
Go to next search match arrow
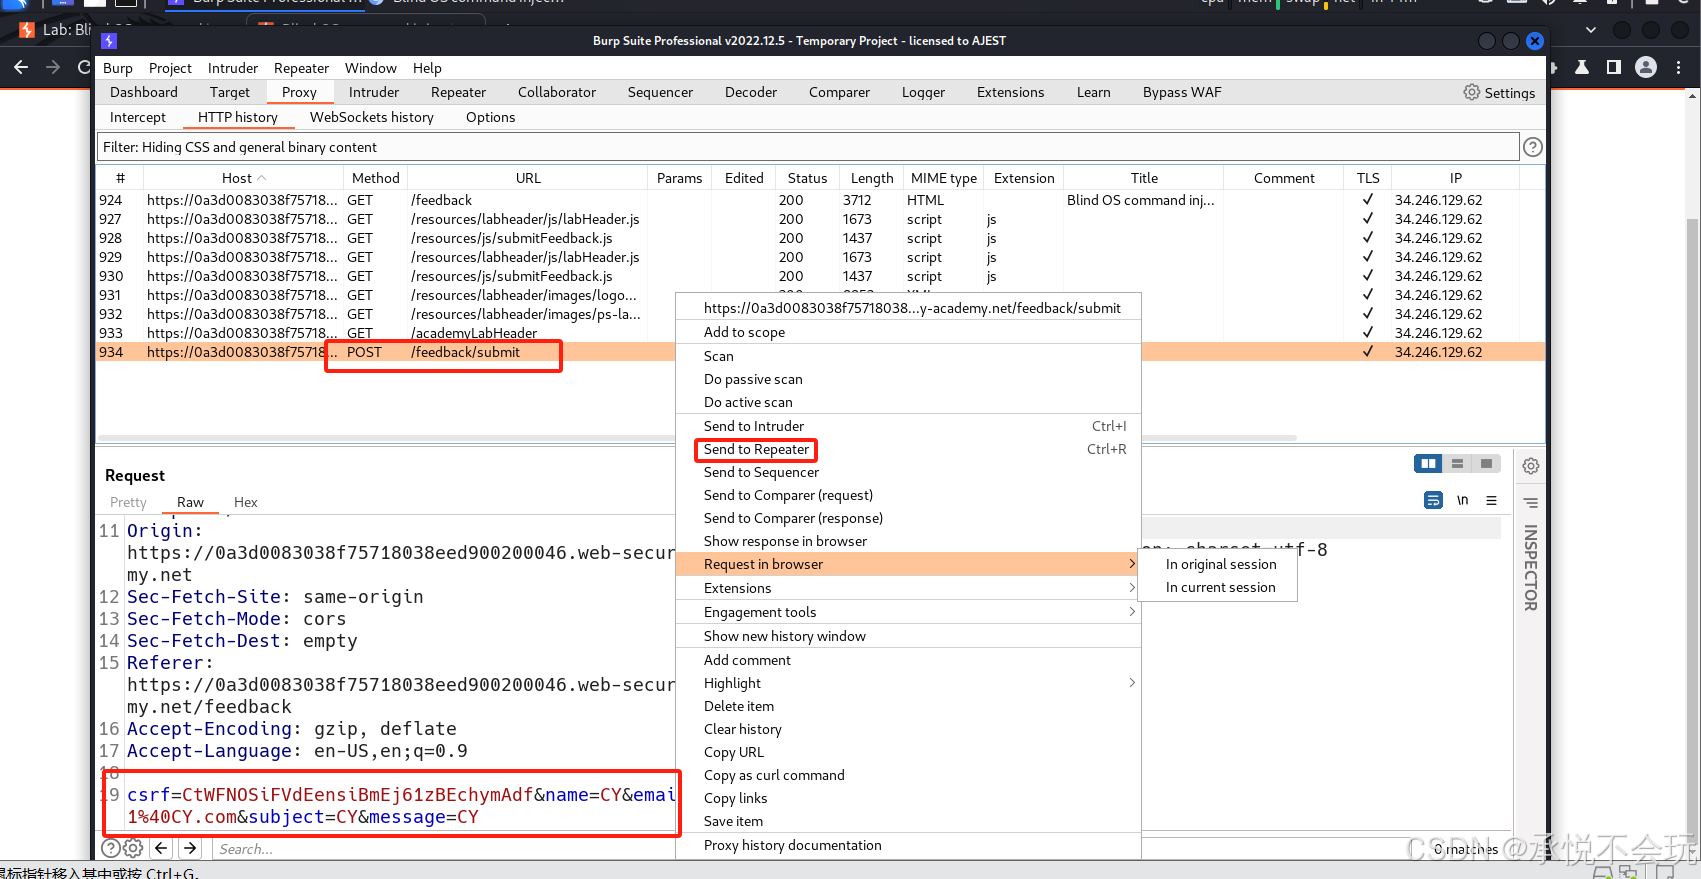pyautogui.click(x=190, y=848)
